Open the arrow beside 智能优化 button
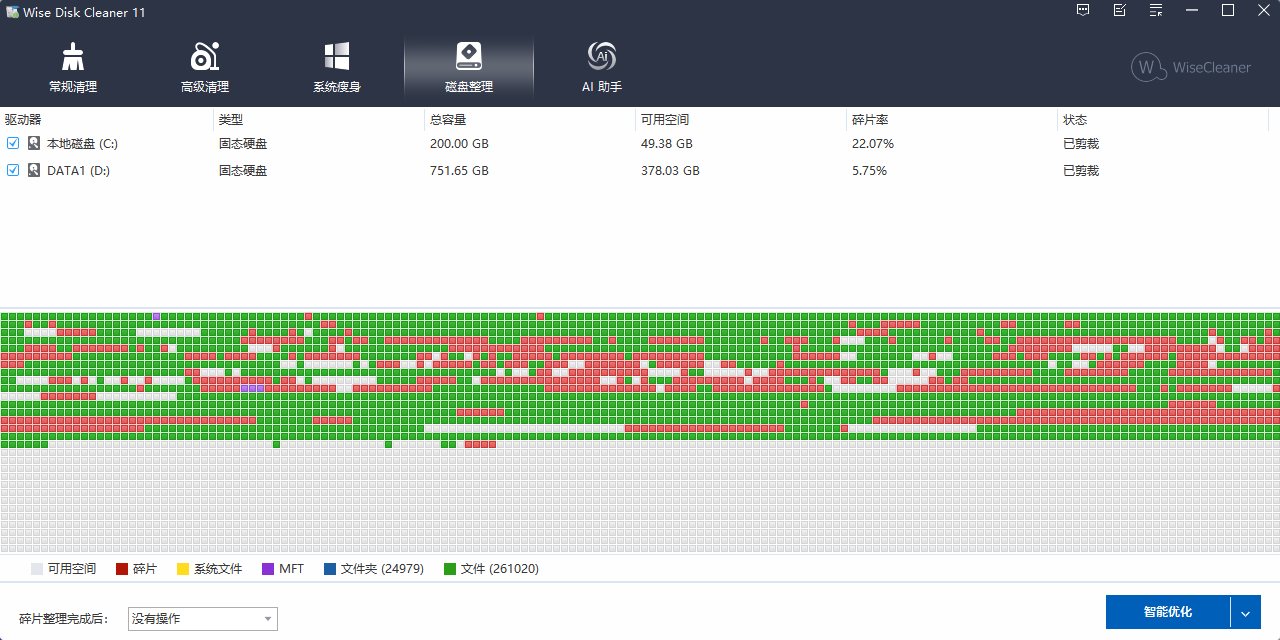The height and width of the screenshot is (640, 1280). pos(1245,612)
